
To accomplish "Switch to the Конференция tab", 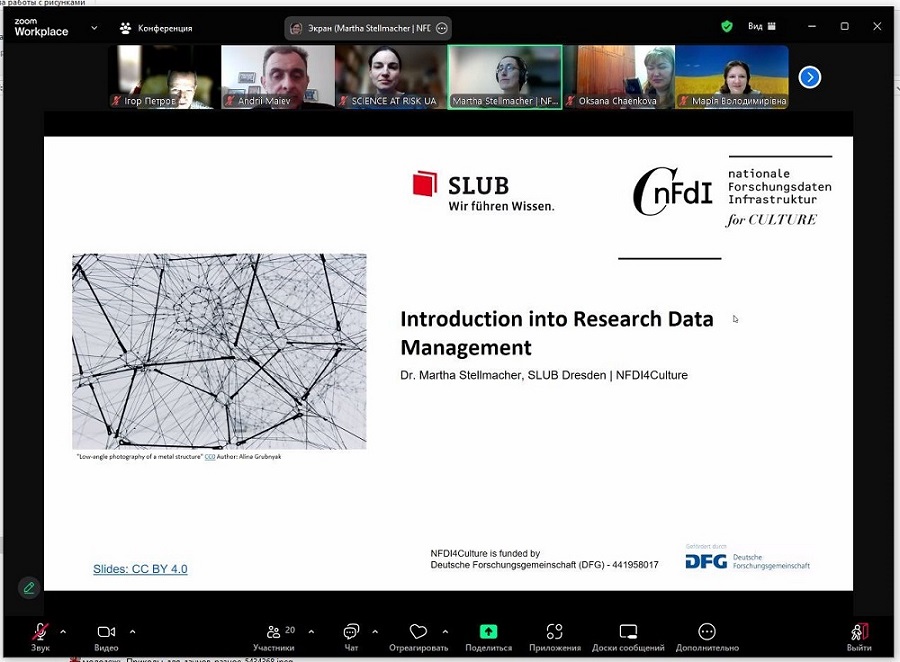I will (x=155, y=28).
